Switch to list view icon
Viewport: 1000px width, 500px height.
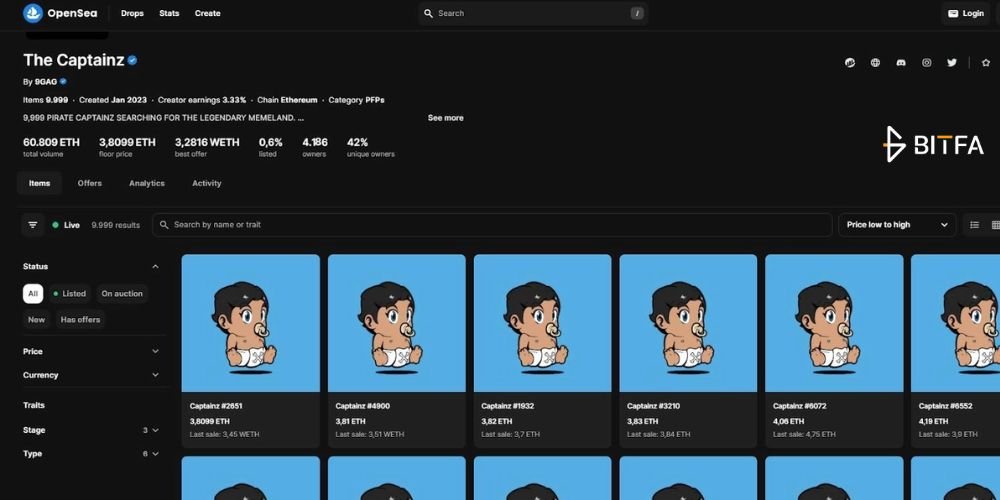[x=974, y=224]
